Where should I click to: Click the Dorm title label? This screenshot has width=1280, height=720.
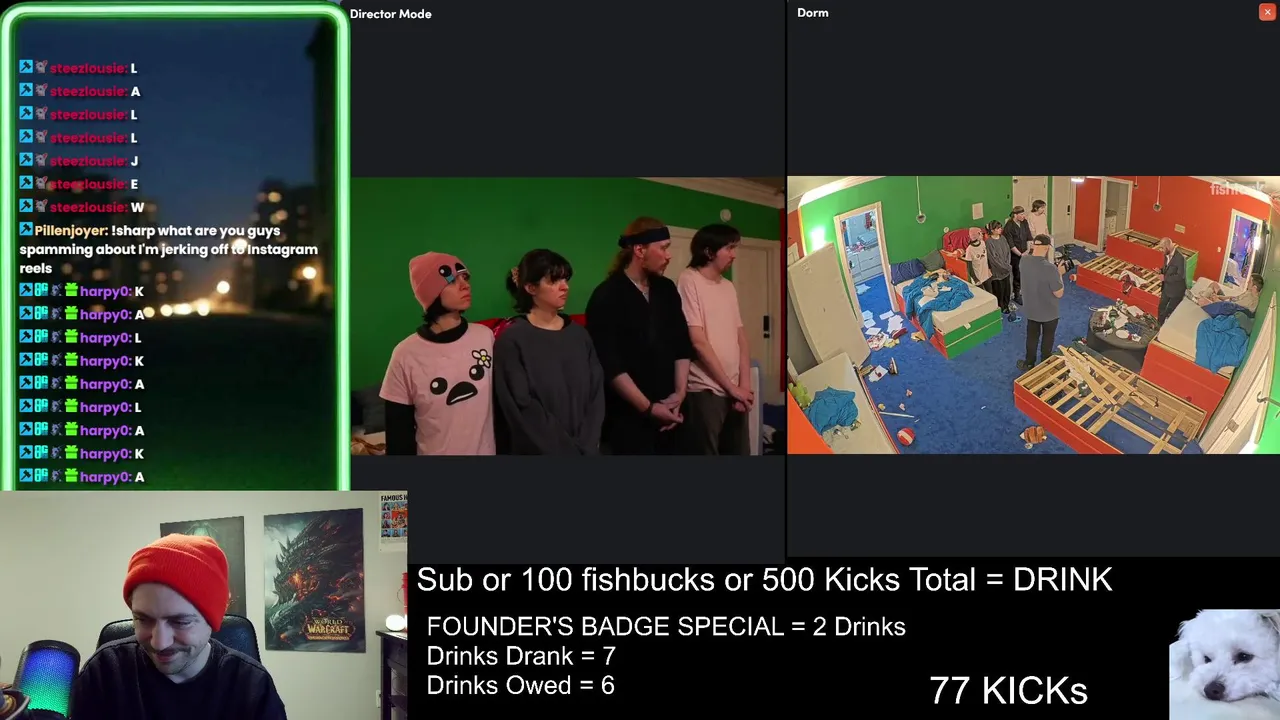[813, 13]
